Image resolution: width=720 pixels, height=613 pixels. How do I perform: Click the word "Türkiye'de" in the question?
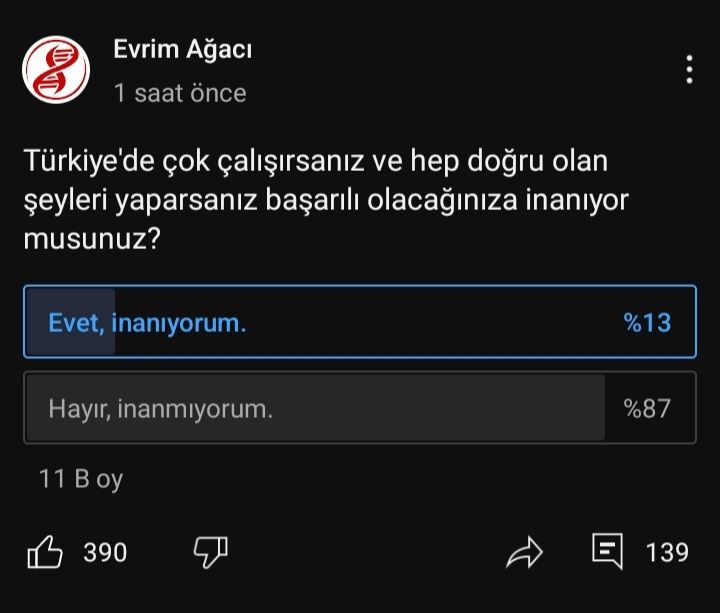pos(89,161)
